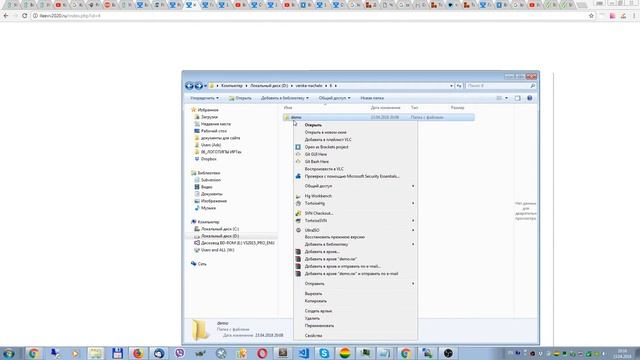Click the SVN Checkout icon

click(x=298, y=213)
